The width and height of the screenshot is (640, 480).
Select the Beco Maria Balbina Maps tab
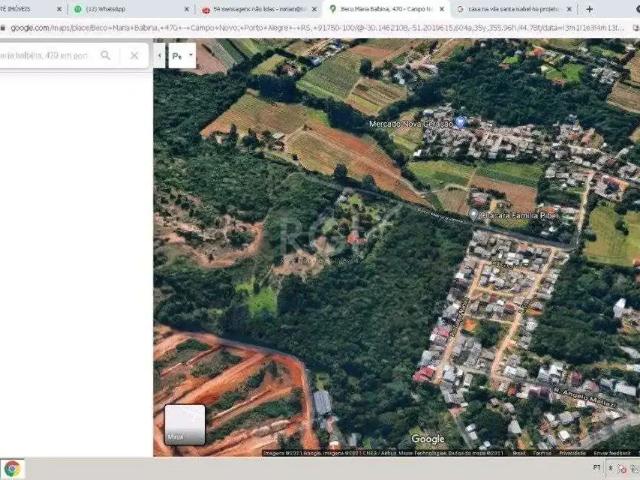coord(386,9)
